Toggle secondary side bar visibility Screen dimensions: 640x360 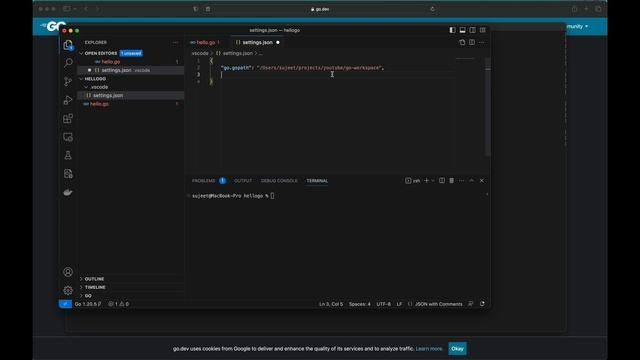coord(473,30)
